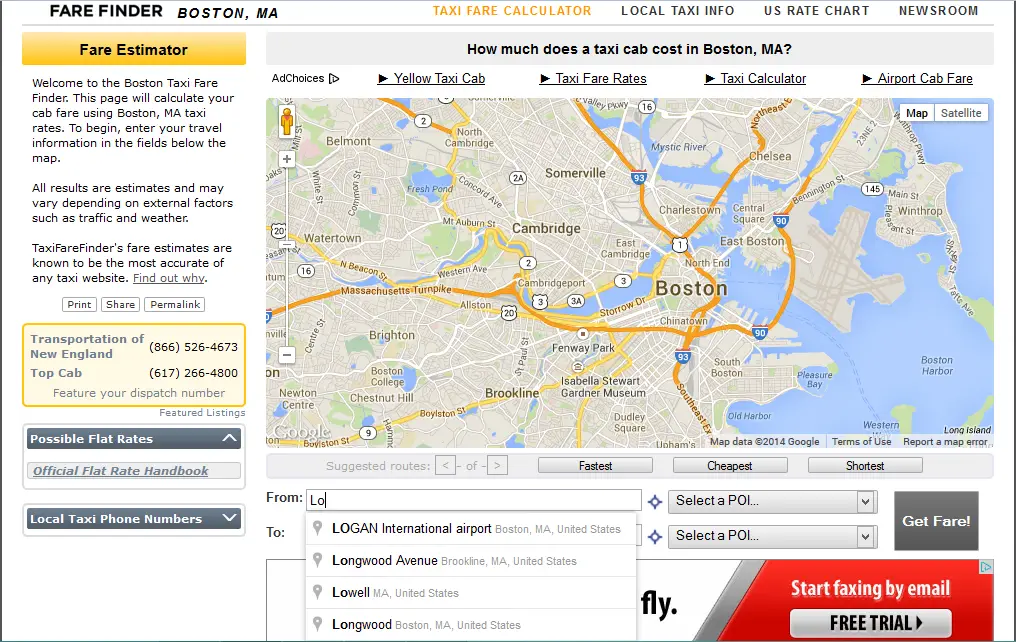Click the map Terms of Use link
The height and width of the screenshot is (642, 1016).
click(861, 441)
